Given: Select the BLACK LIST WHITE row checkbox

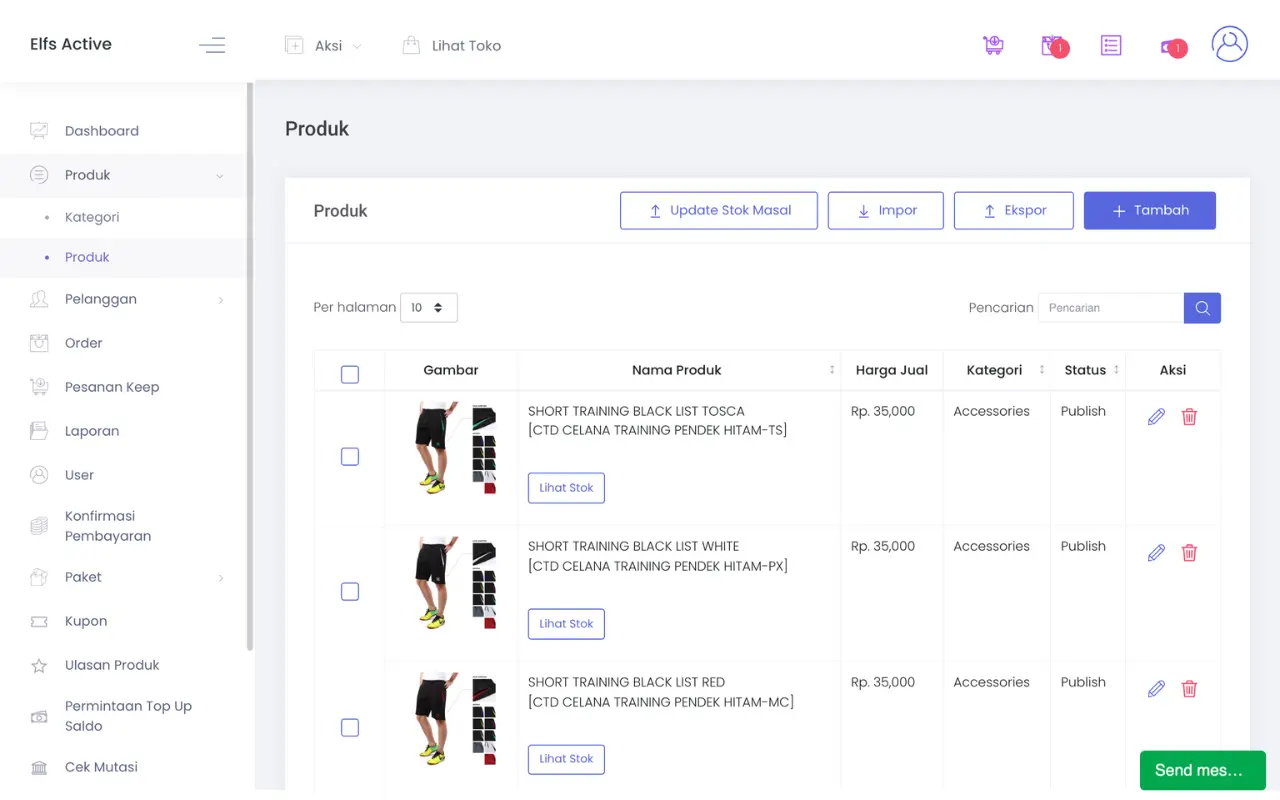Looking at the screenshot, I should click(x=350, y=592).
